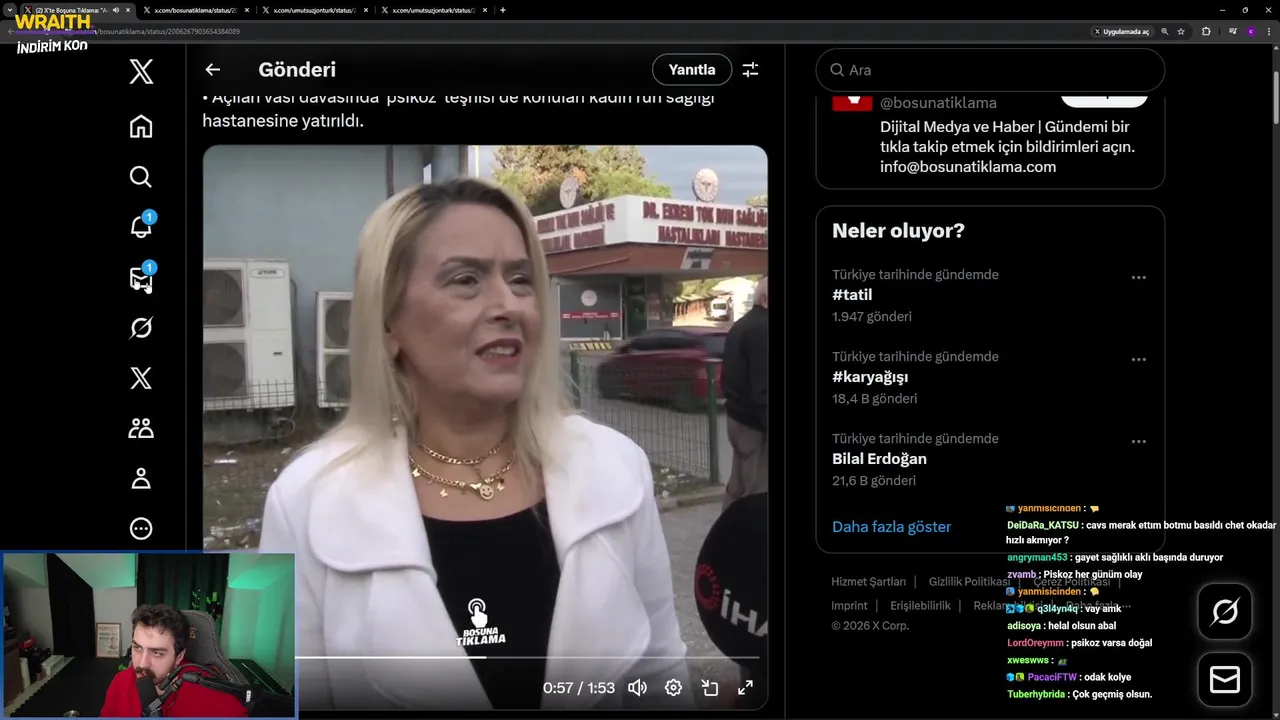1280x720 pixels.
Task: Open the floating messages envelope button
Action: 1224,680
